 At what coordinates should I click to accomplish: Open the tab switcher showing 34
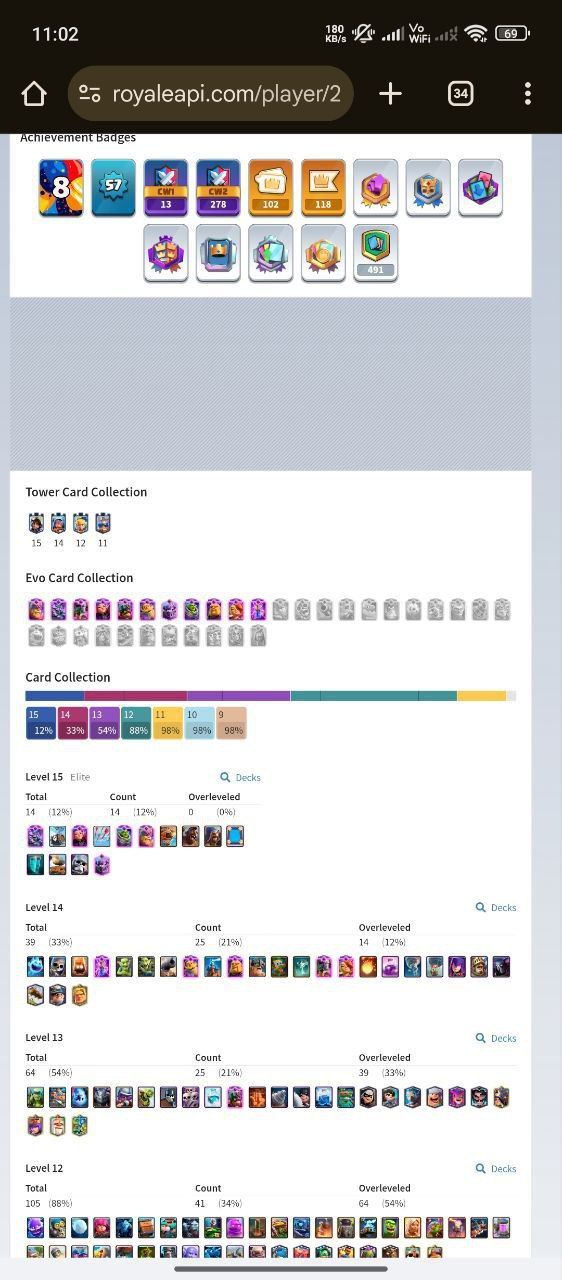460,94
